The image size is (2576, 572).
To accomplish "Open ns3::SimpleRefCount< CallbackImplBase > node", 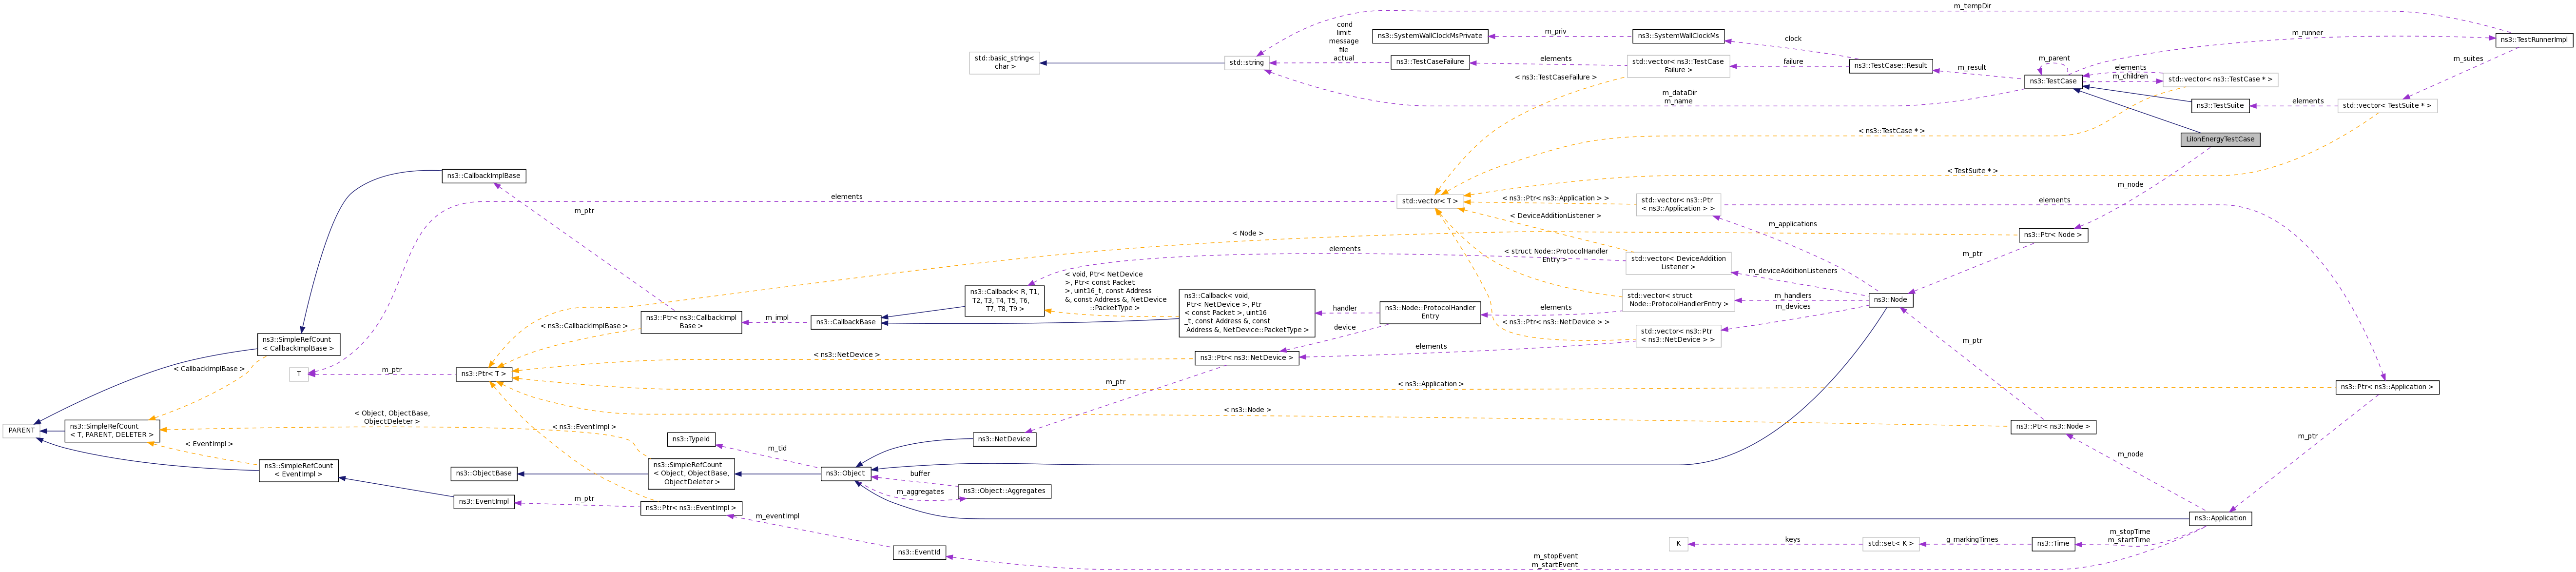I will tap(299, 344).
